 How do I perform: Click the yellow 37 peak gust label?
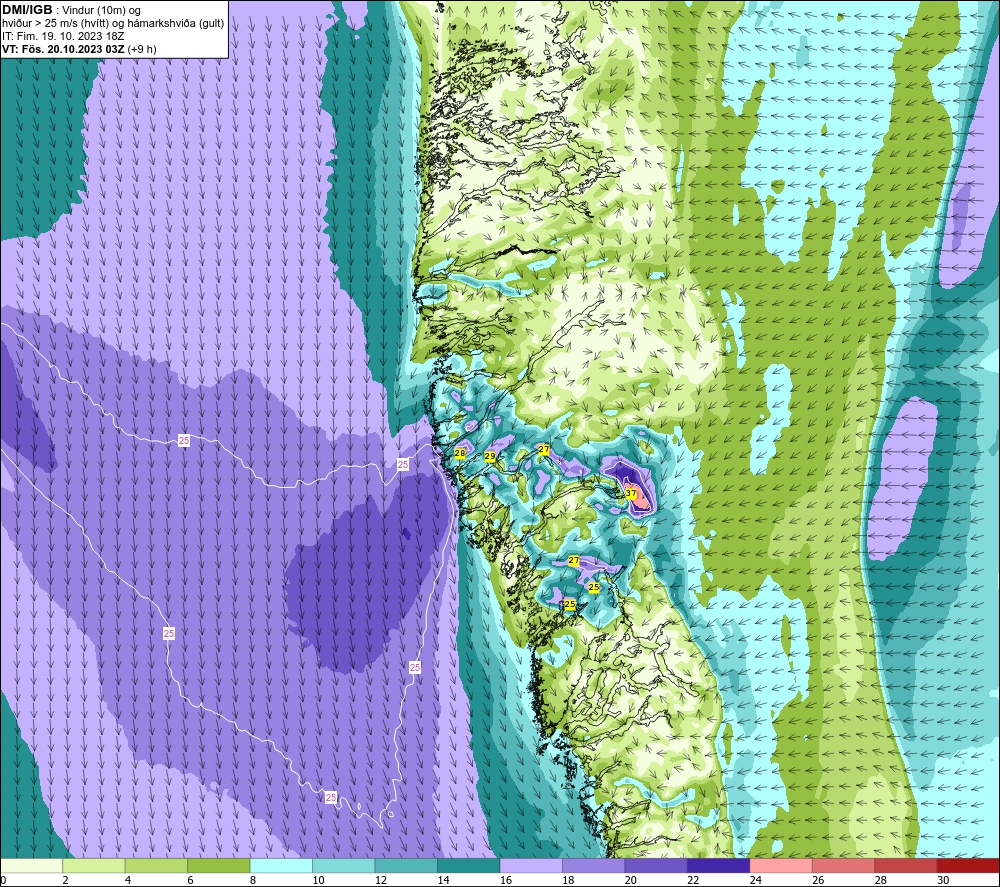tap(631, 494)
